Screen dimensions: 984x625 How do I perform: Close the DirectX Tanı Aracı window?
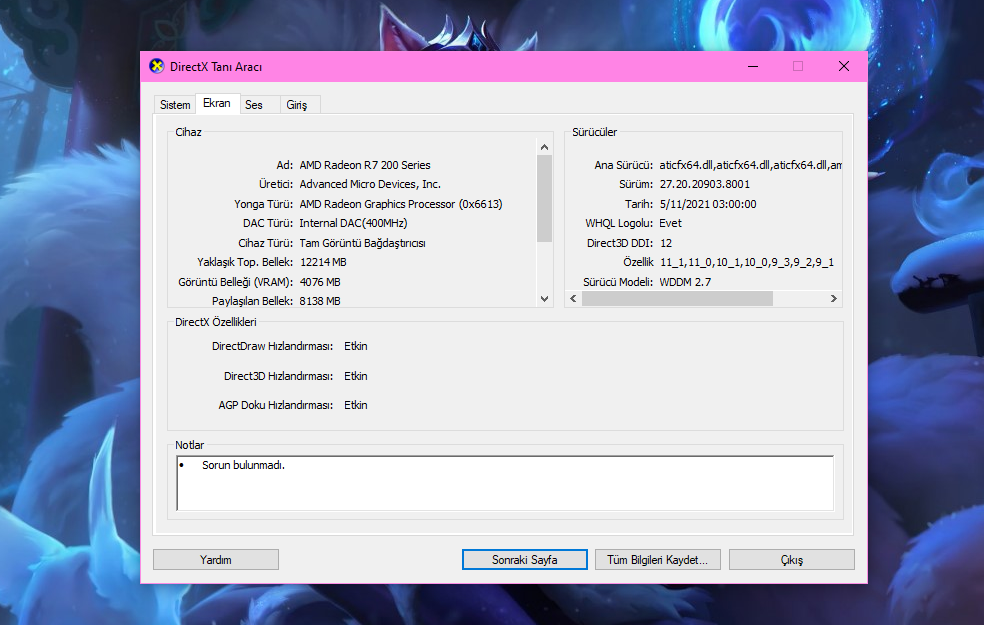pos(844,67)
